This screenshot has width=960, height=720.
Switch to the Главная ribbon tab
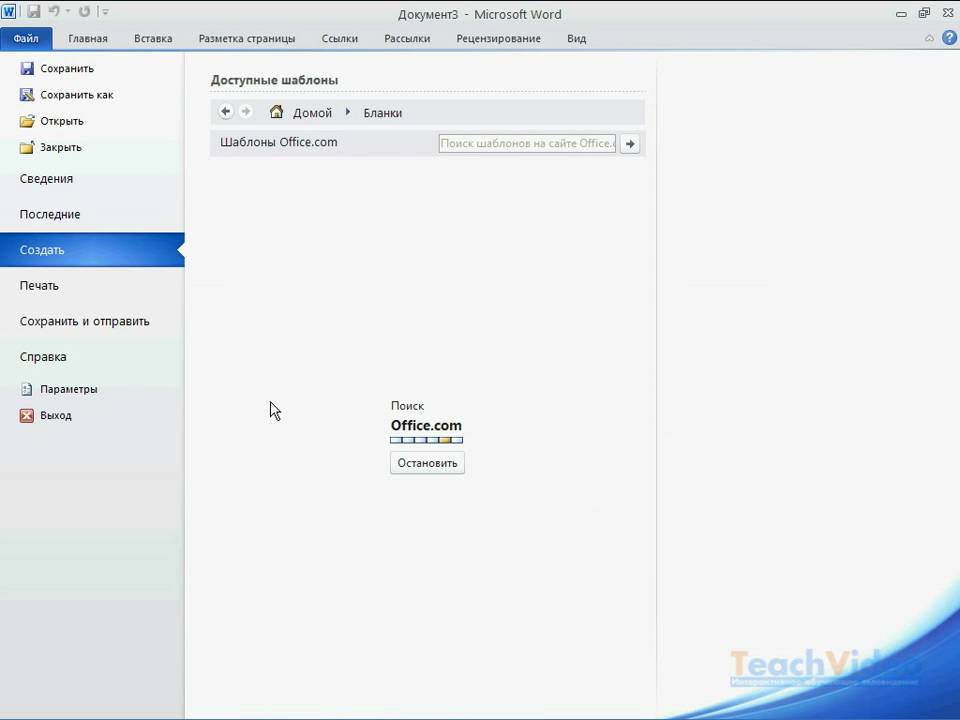88,39
